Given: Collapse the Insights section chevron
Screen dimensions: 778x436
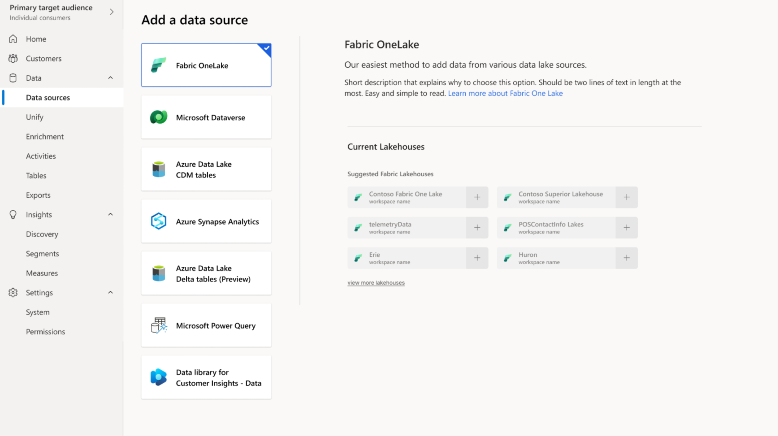Looking at the screenshot, I should [x=110, y=214].
